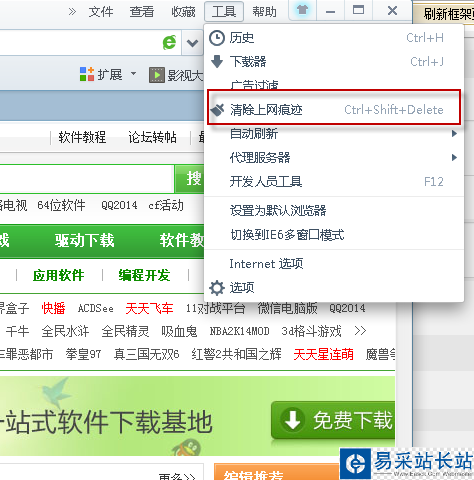Viewport: 474px width, 480px height.
Task: Expand the 扩展 dropdown arrow
Action: (x=133, y=73)
